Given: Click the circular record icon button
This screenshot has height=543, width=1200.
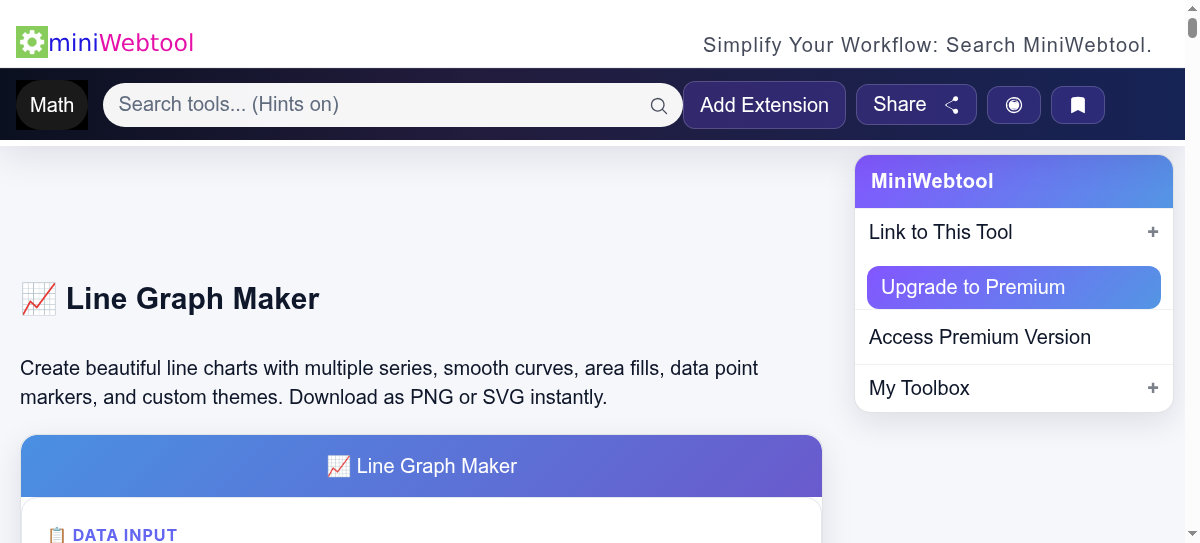Looking at the screenshot, I should (1014, 105).
